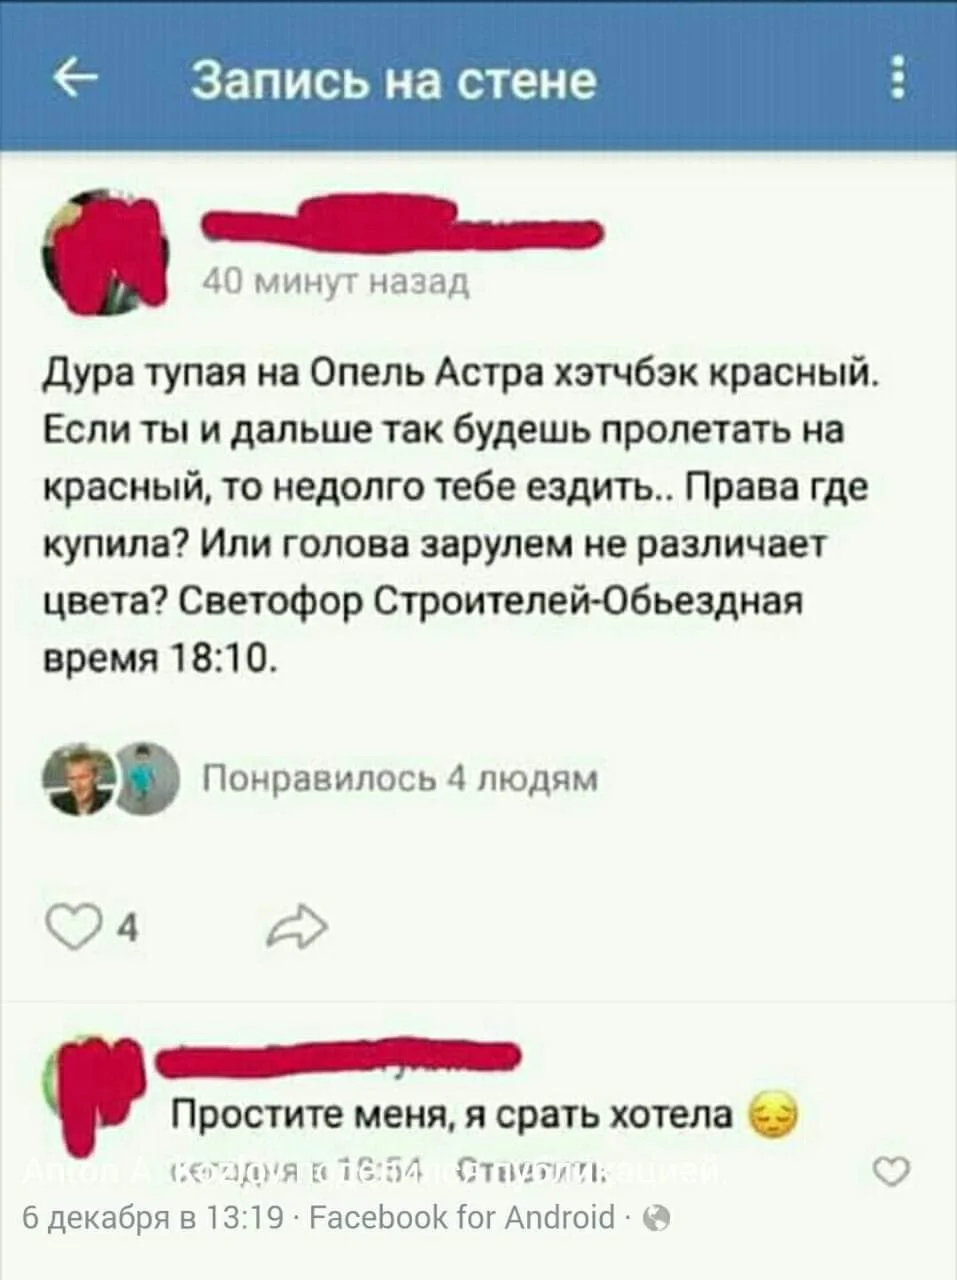Open second liker's round avatar
This screenshot has height=1280, width=957.
click(146, 778)
